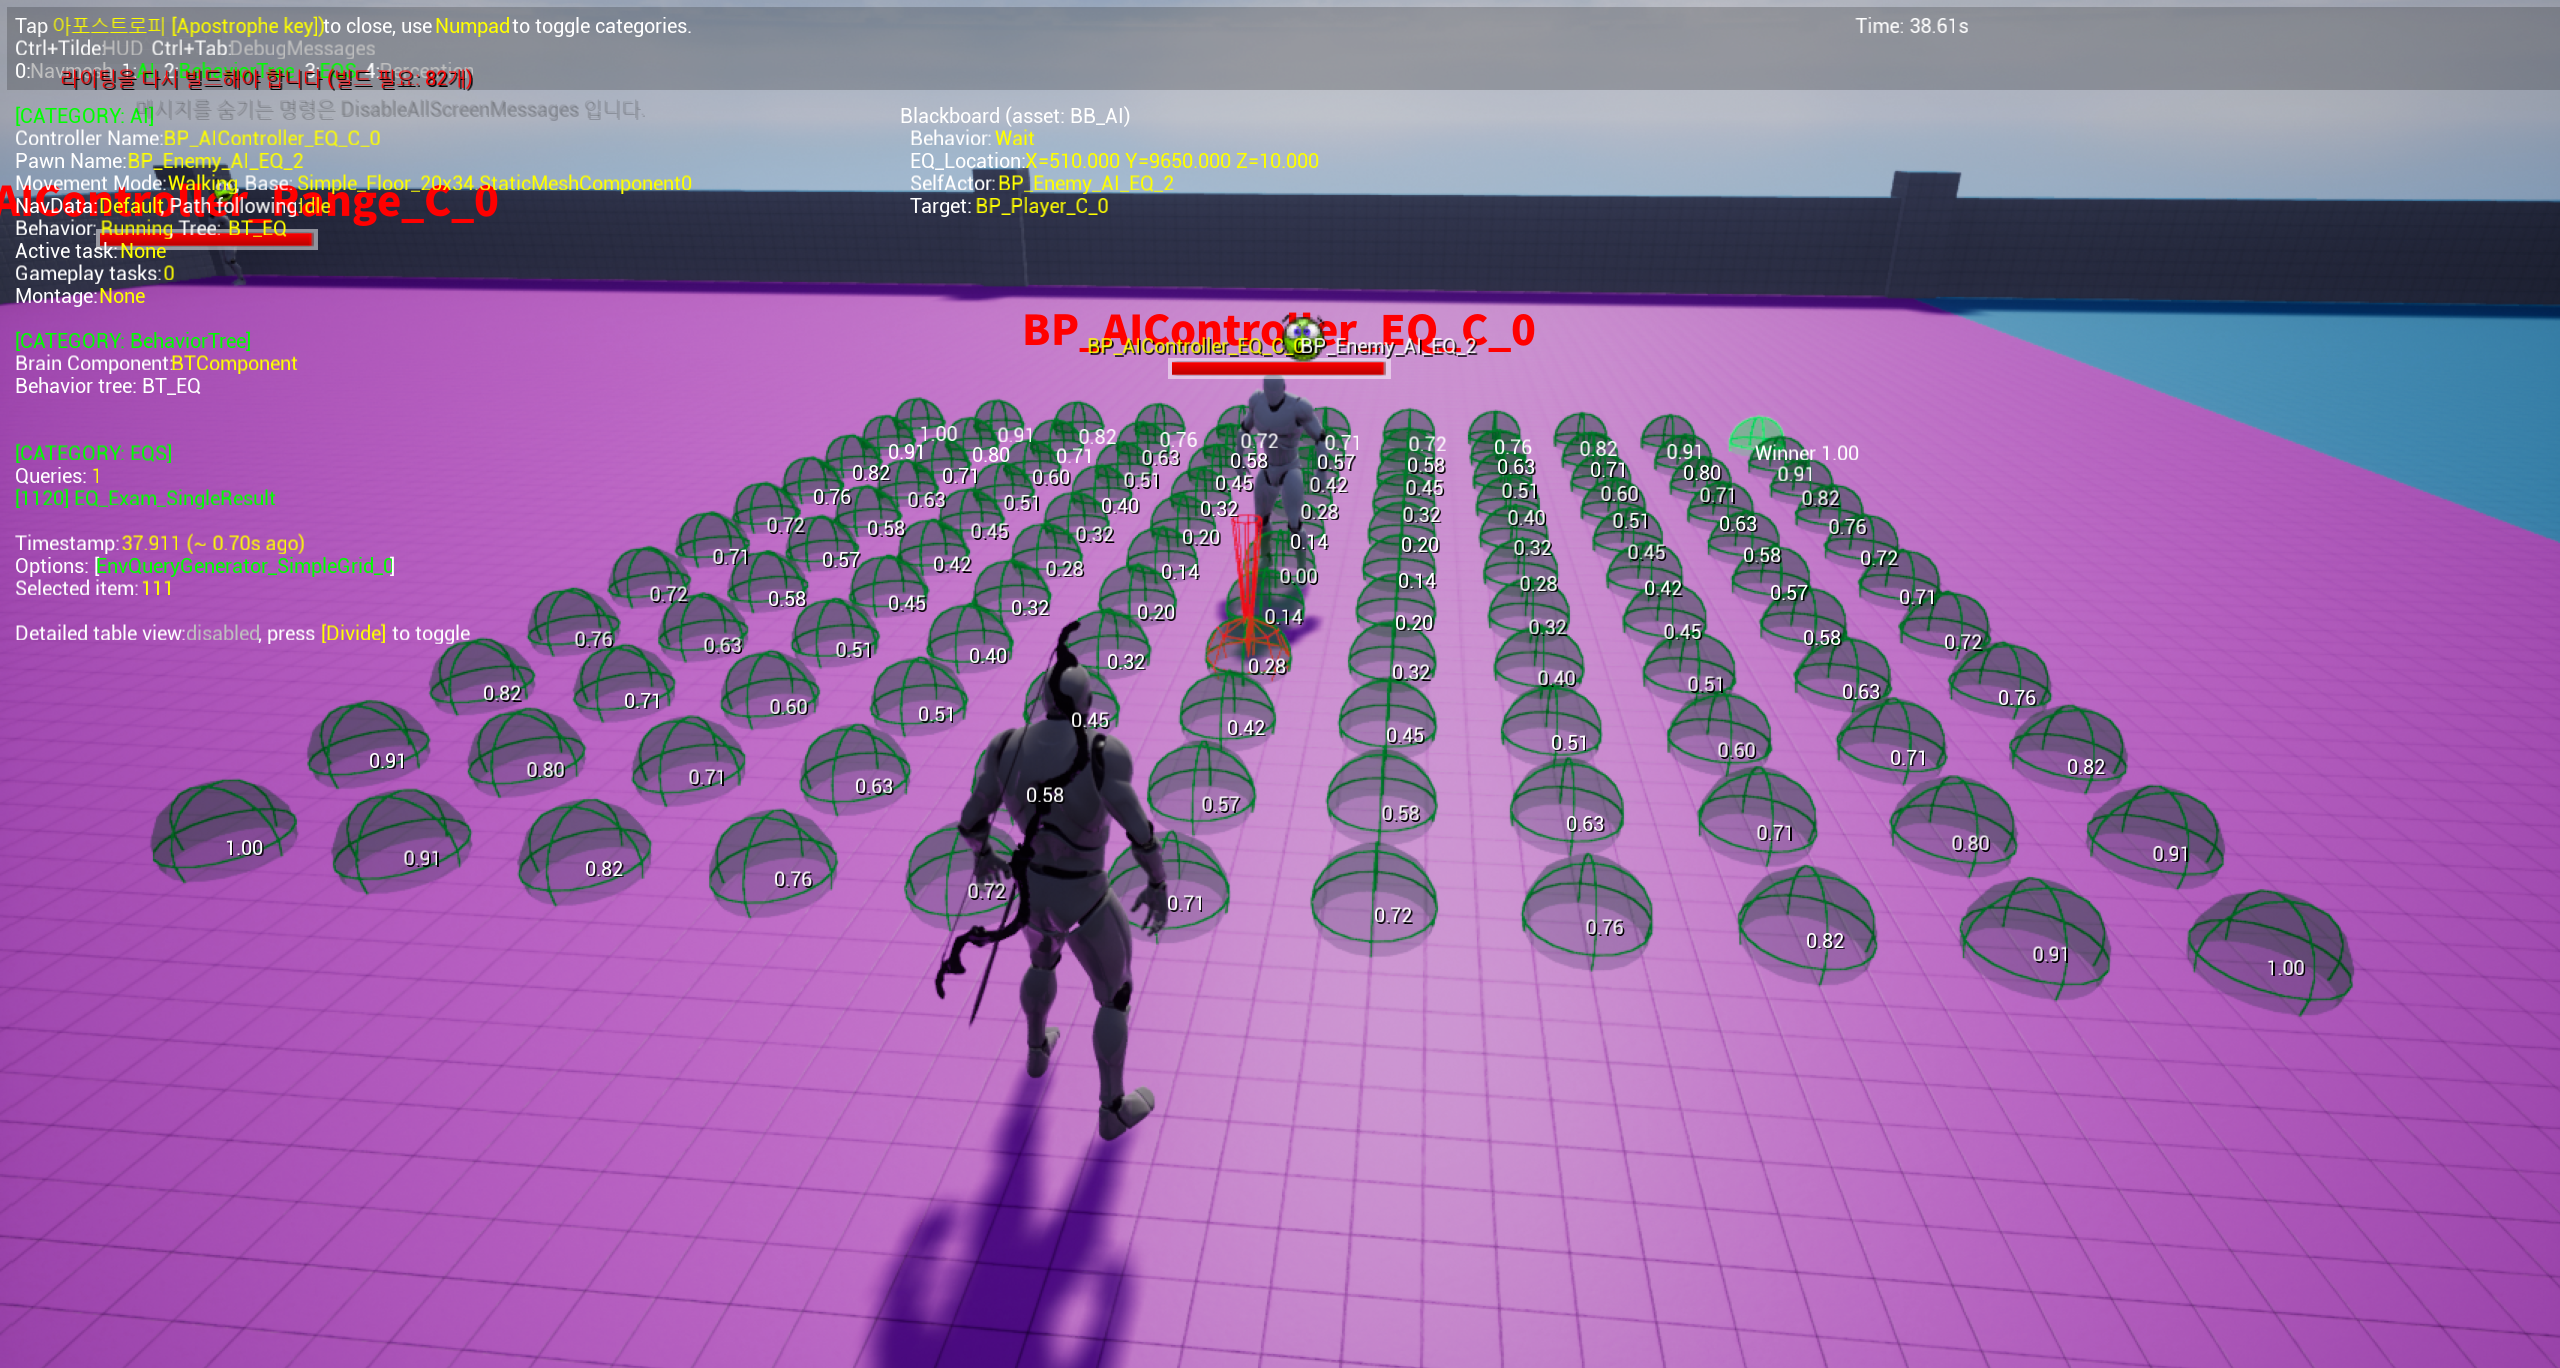This screenshot has width=2560, height=1368.
Task: Click the yellow [Divide] toggle text
Action: [353, 633]
